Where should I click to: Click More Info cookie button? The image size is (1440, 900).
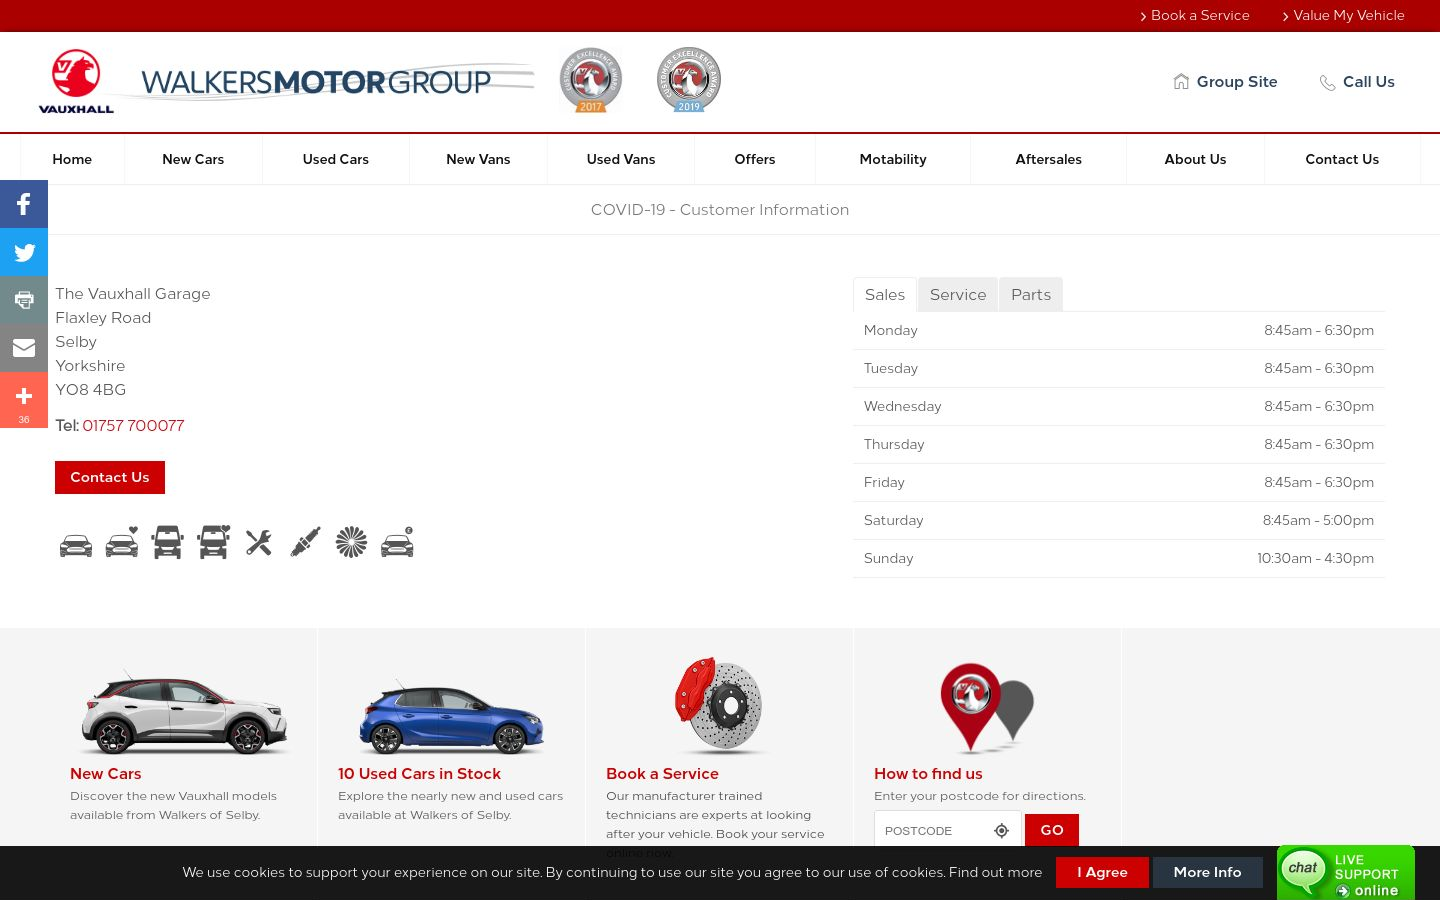pos(1207,872)
